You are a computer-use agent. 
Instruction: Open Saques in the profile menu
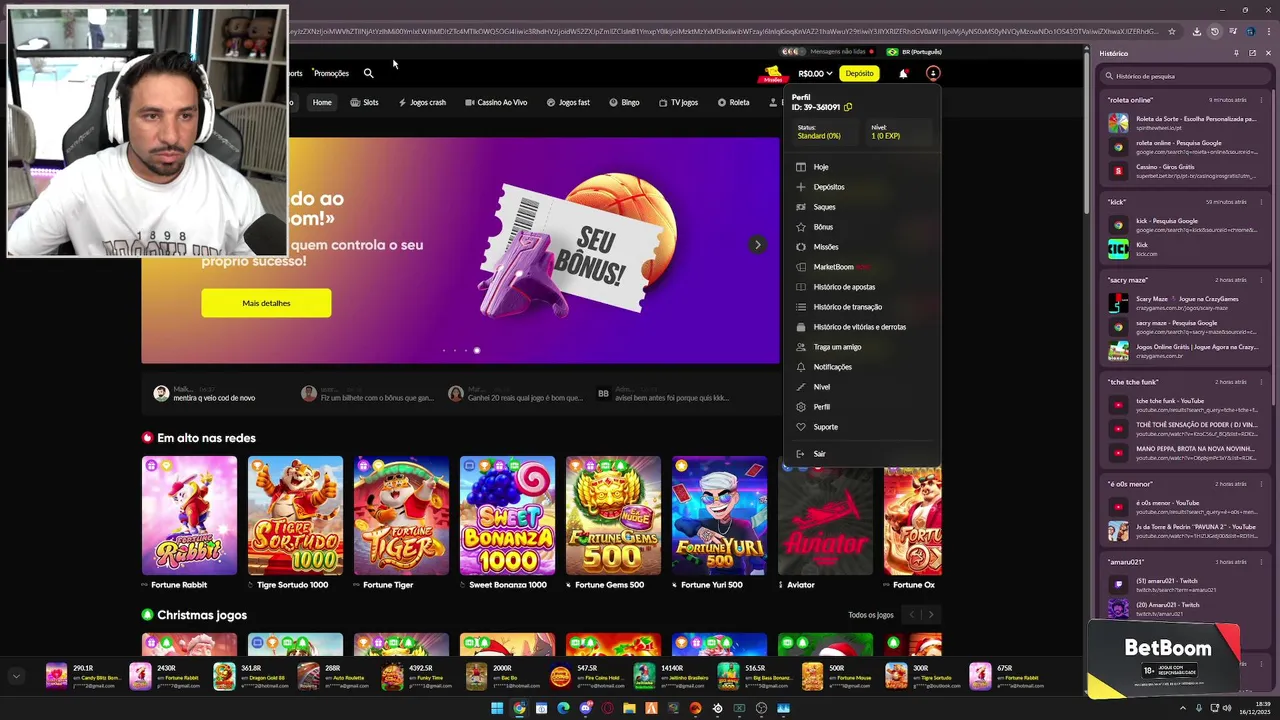tap(824, 207)
